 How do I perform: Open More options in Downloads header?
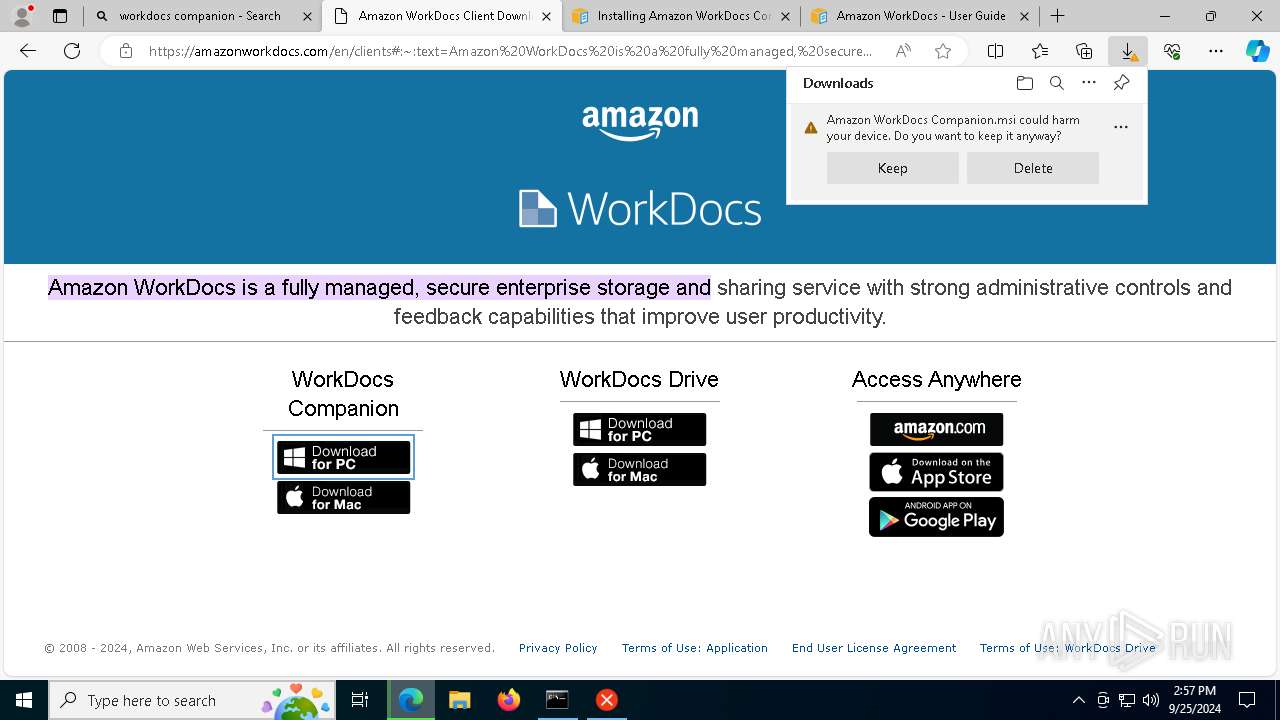(1089, 83)
